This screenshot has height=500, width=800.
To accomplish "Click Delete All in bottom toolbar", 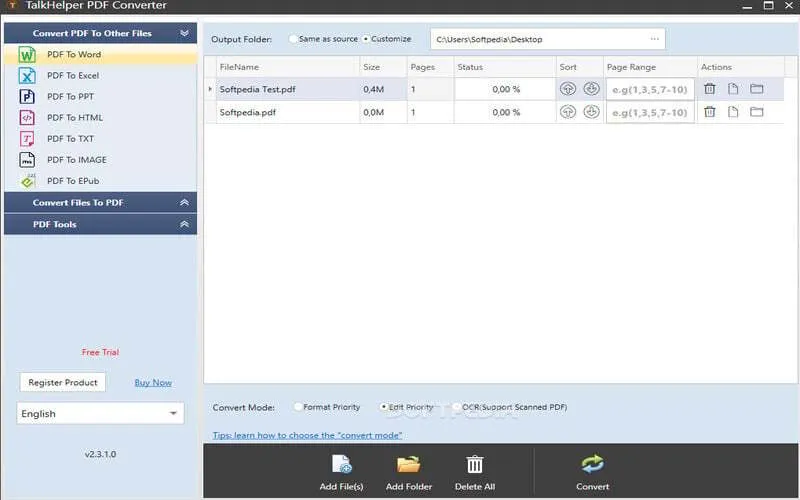I will pos(475,472).
